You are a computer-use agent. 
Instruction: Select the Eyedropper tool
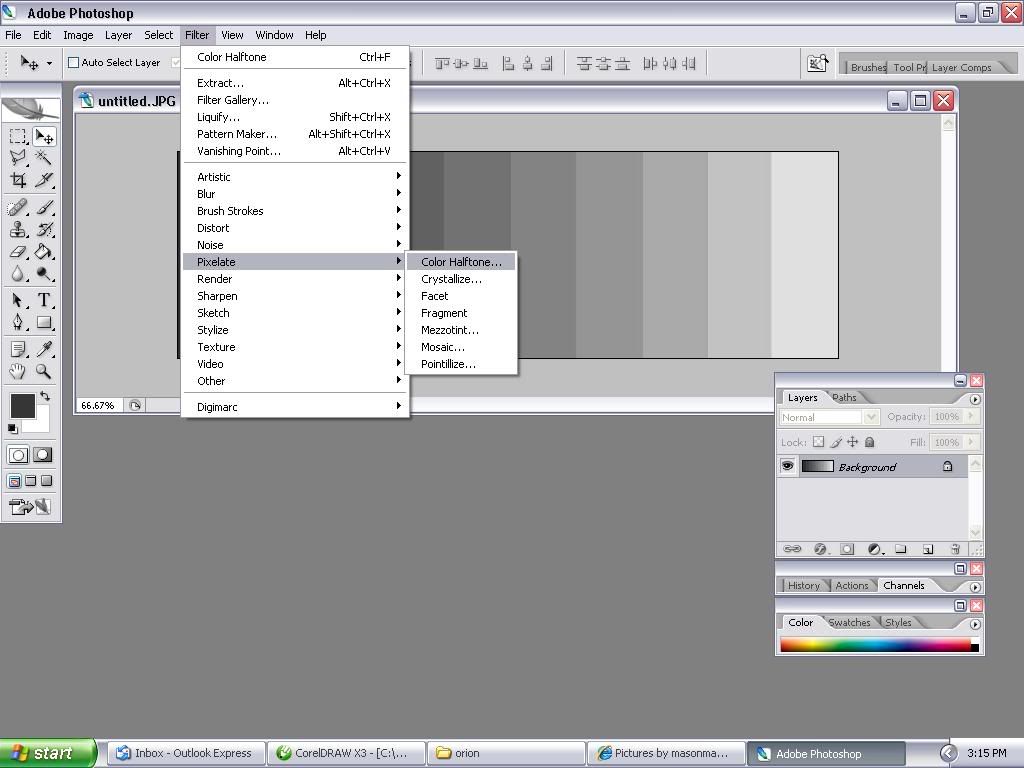tap(44, 349)
